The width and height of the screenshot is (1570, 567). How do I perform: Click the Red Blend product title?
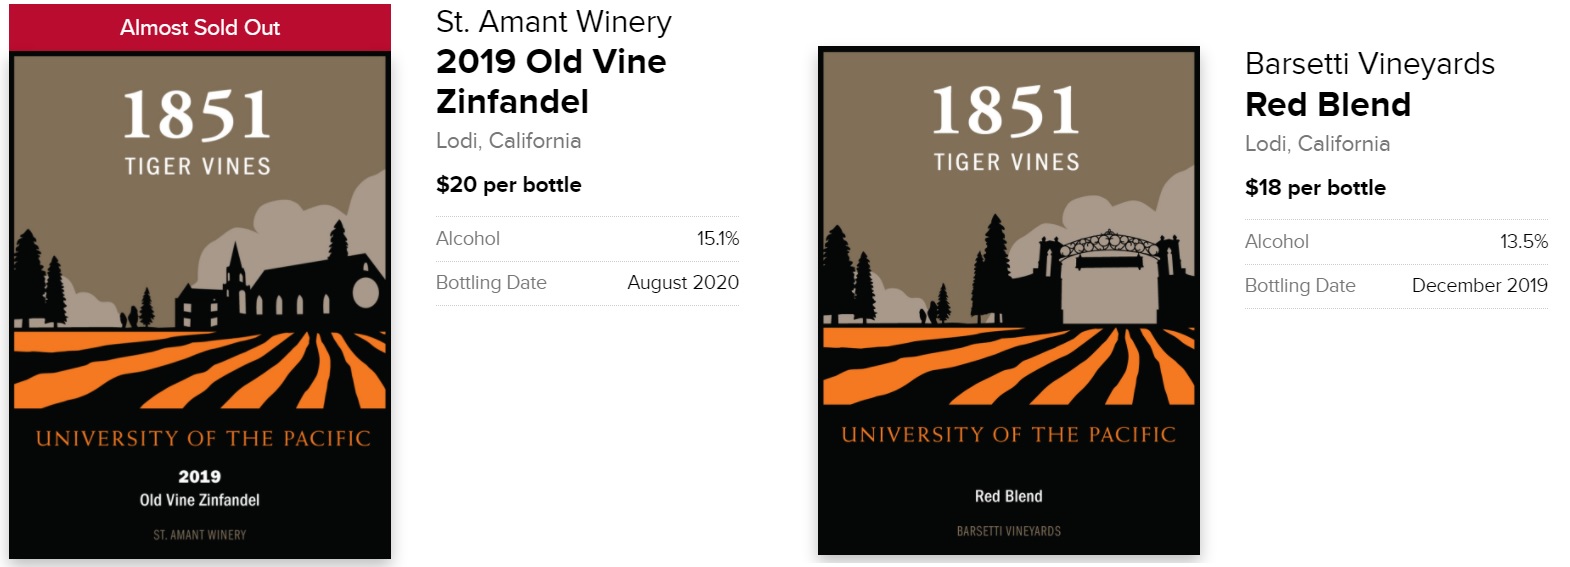(1327, 104)
